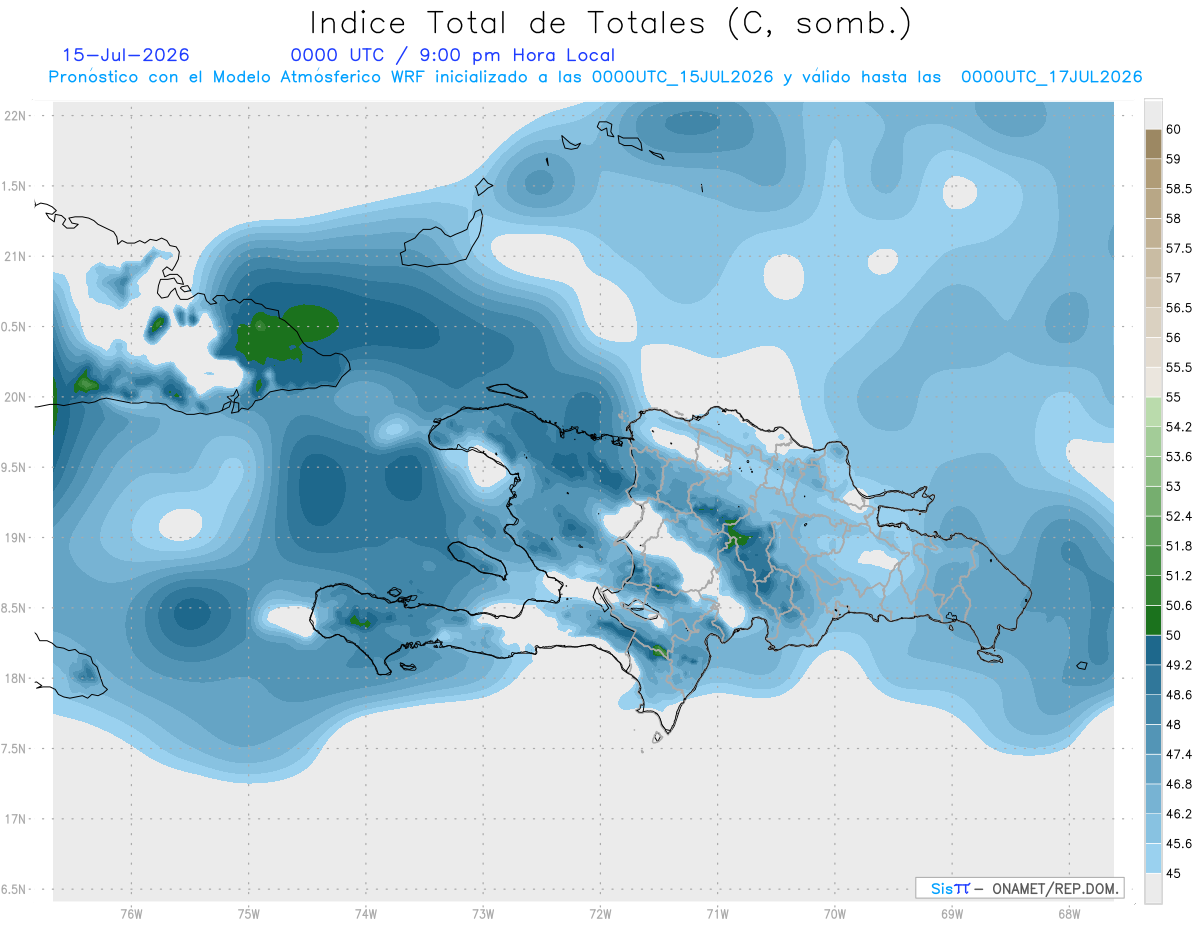This screenshot has height=927, width=1200.
Task: Click the dark green legend swatch between 50 and 50.6
Action: [x=1153, y=620]
